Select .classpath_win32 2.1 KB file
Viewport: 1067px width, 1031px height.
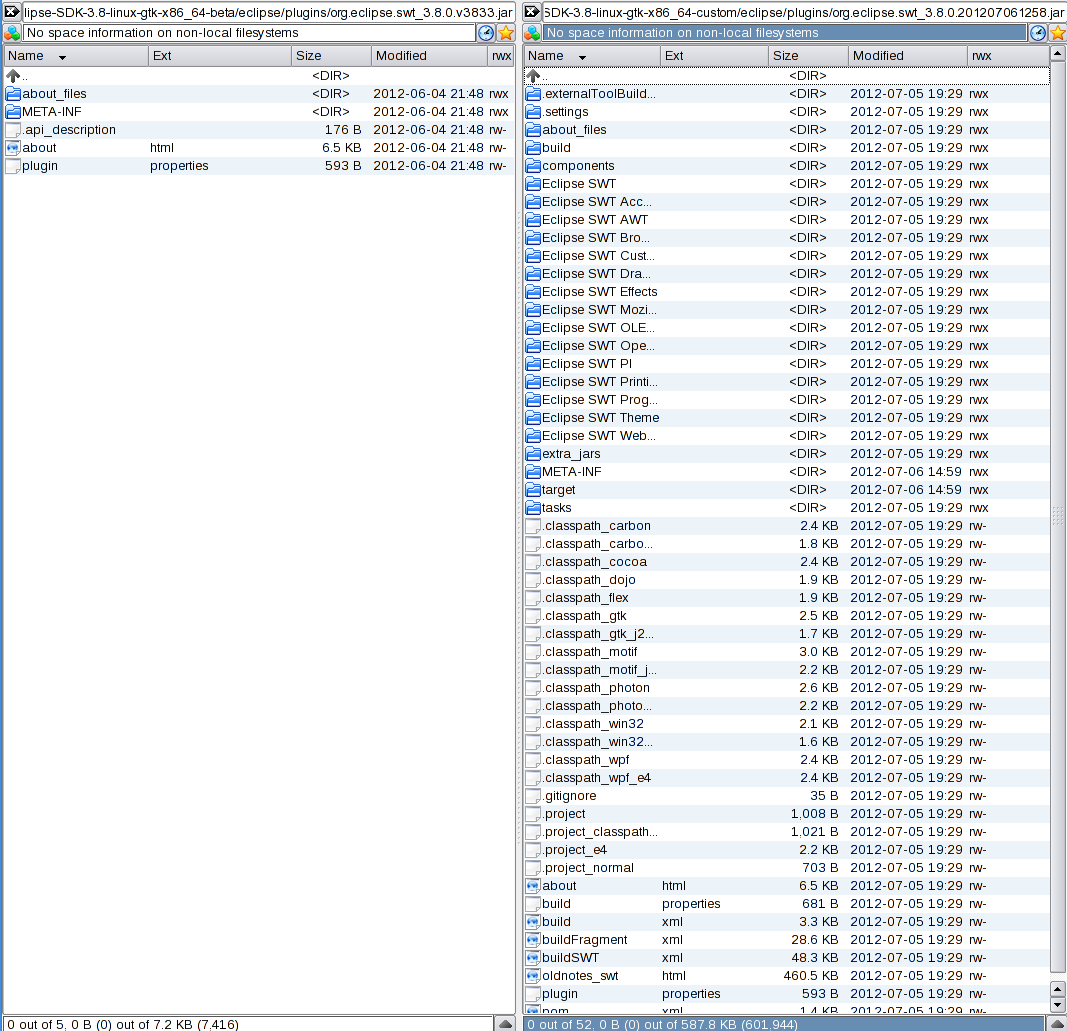(787, 724)
